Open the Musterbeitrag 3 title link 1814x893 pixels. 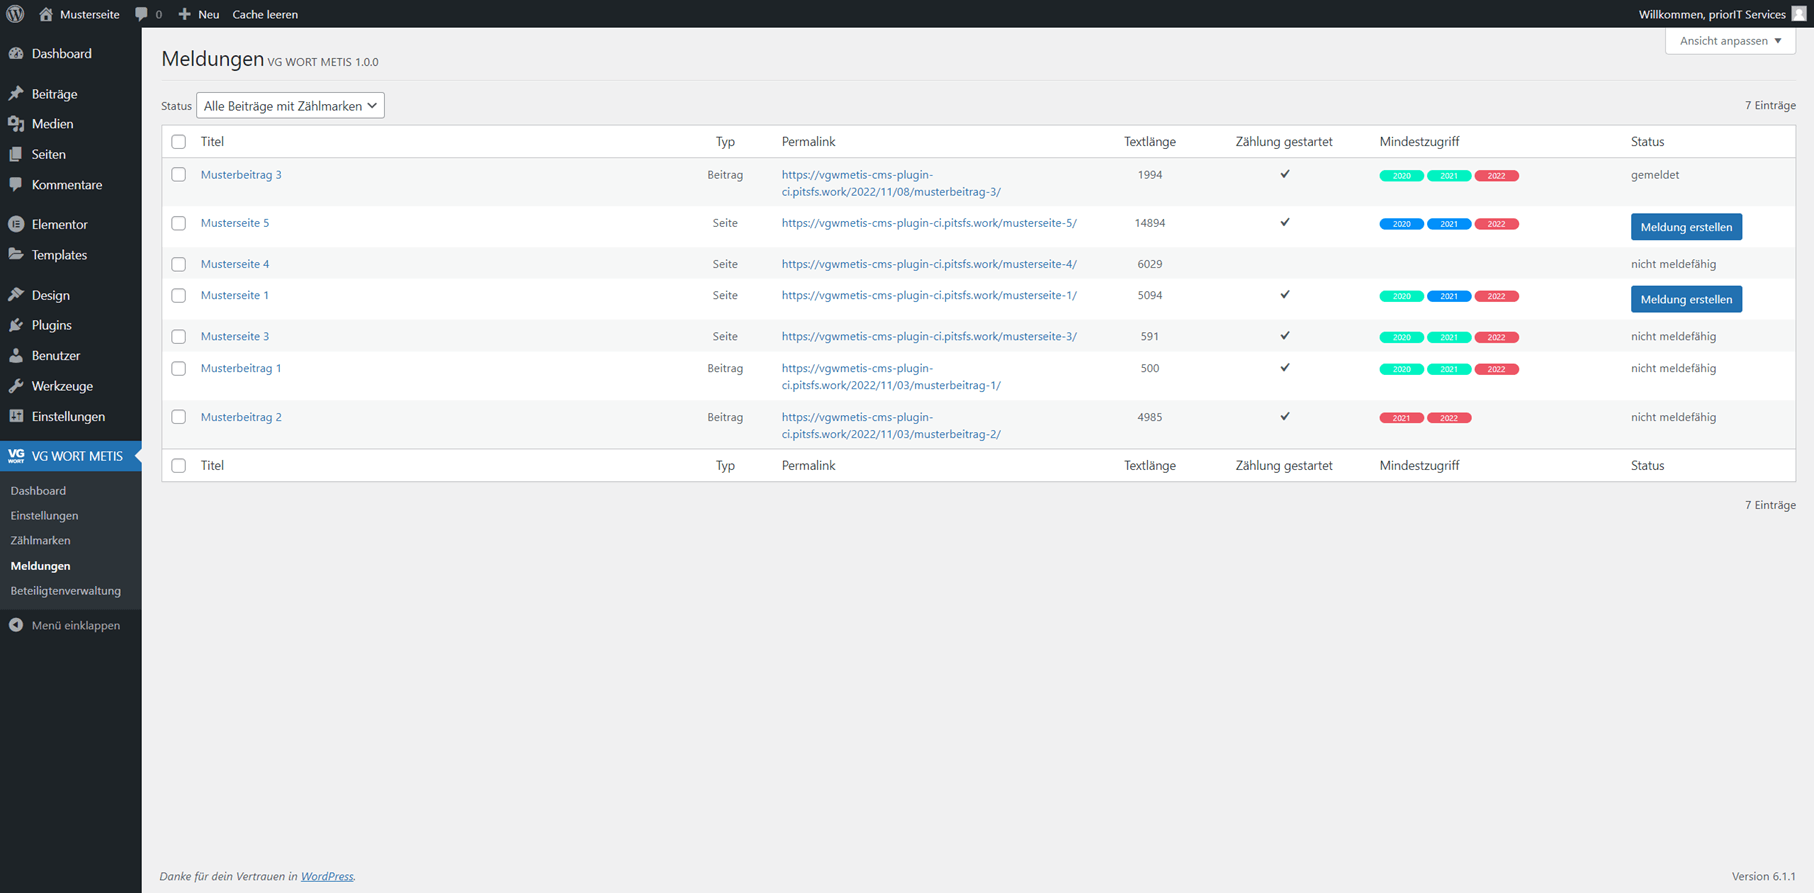click(241, 175)
